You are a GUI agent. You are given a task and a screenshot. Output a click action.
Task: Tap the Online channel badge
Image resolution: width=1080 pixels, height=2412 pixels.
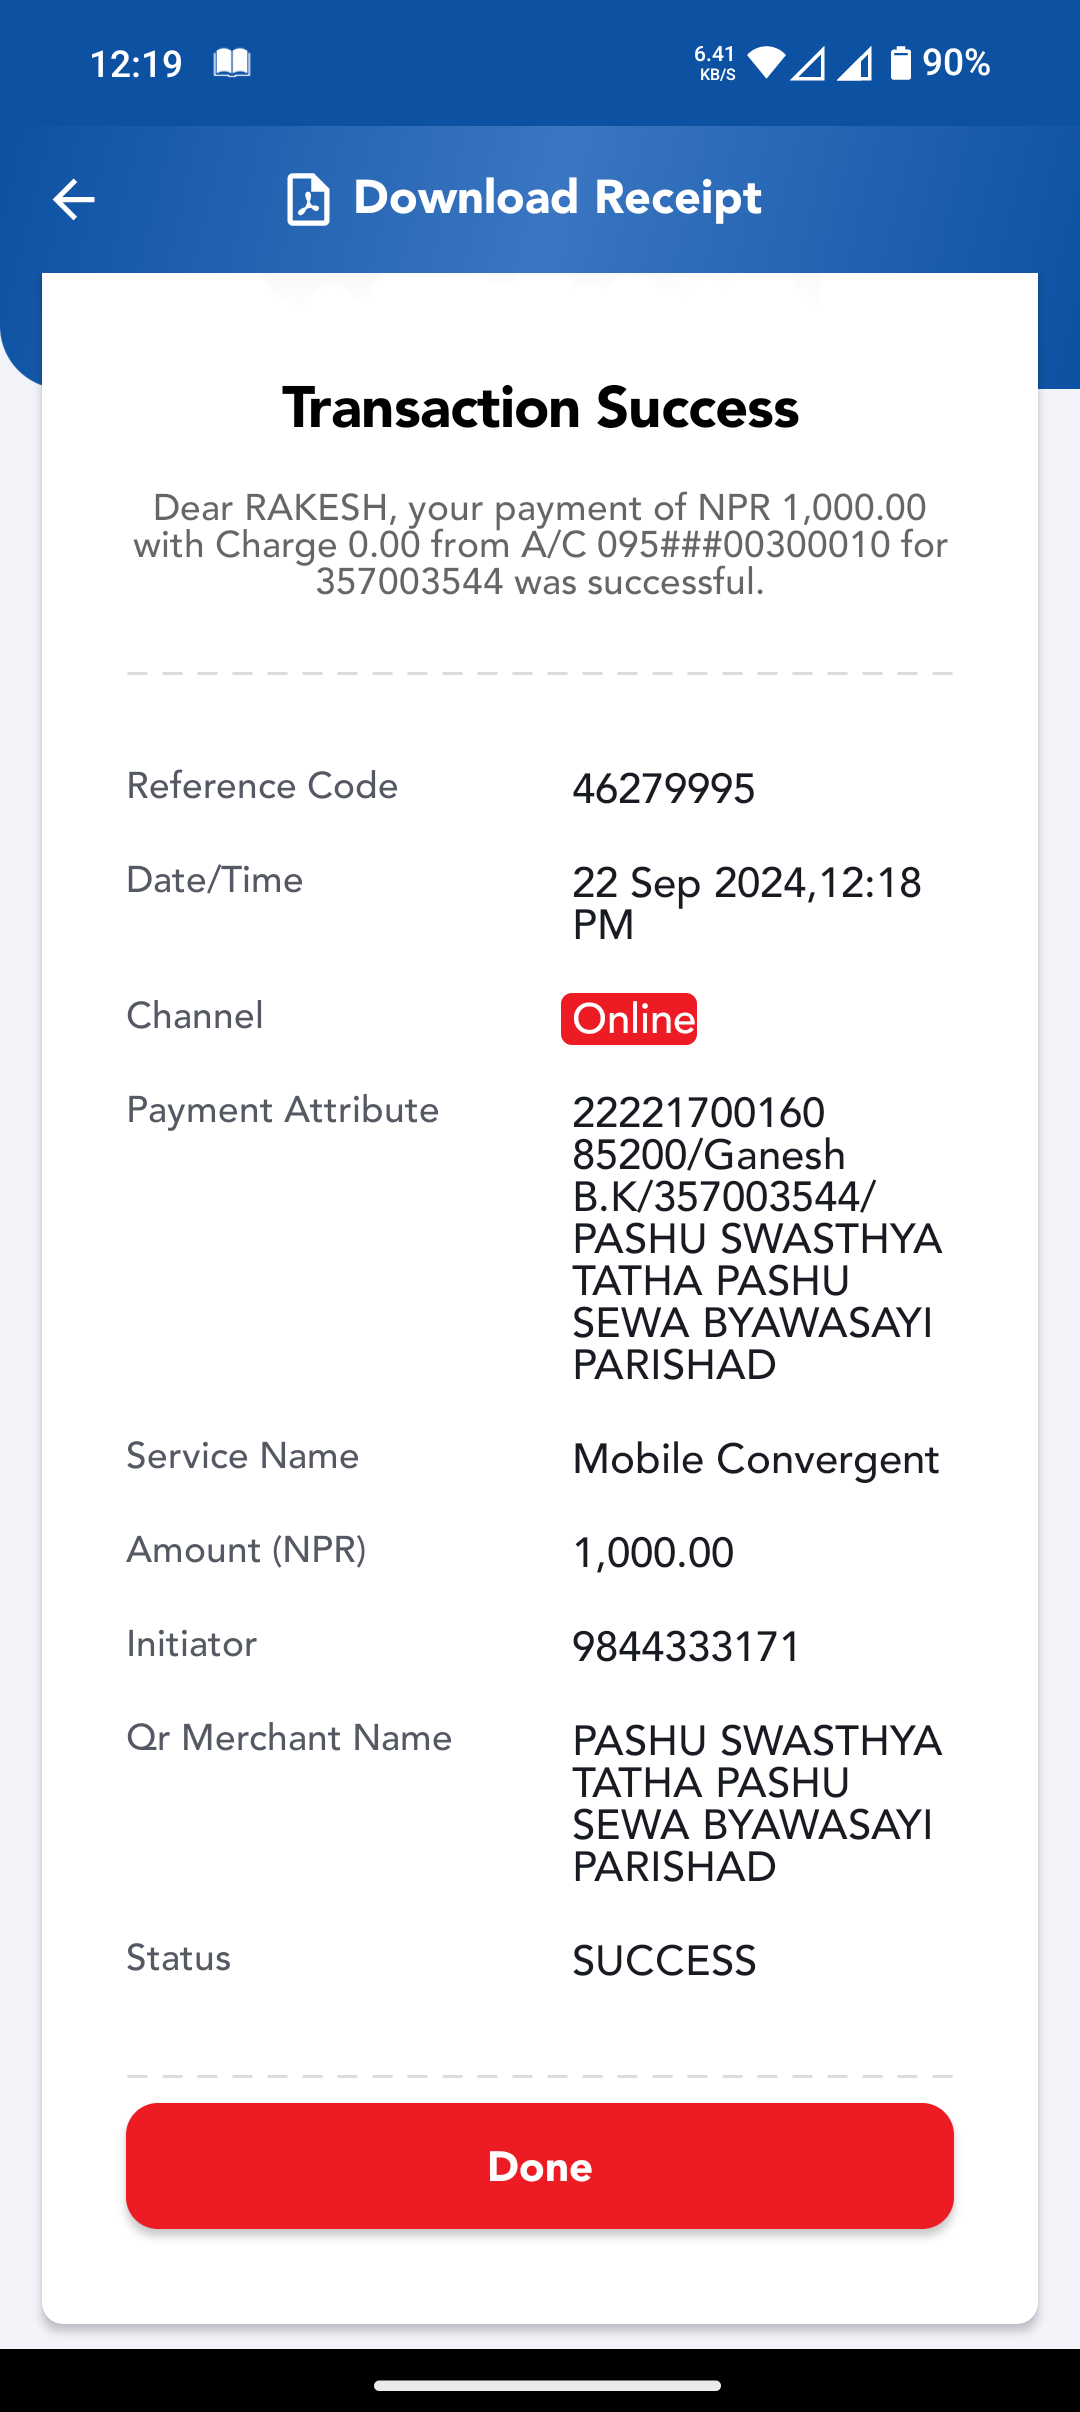(629, 1019)
